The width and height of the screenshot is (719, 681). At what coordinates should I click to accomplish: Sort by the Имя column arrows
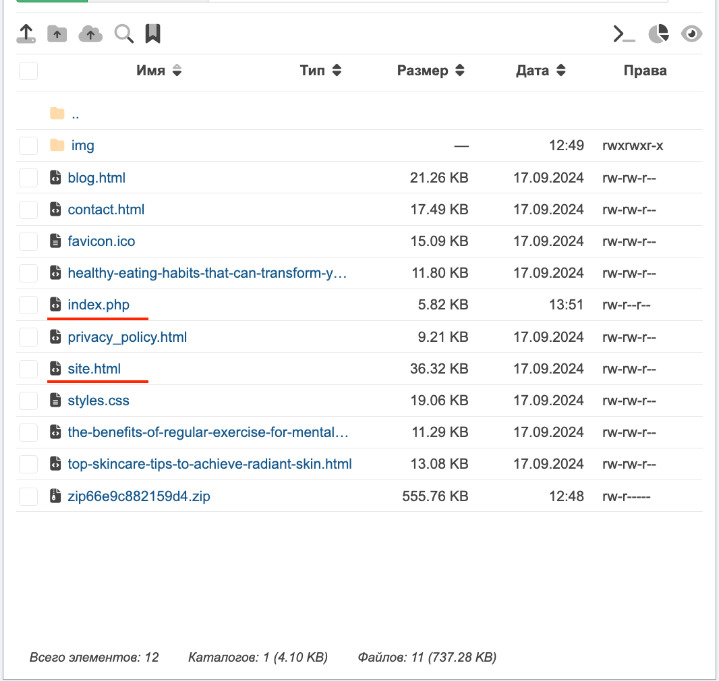point(177,71)
